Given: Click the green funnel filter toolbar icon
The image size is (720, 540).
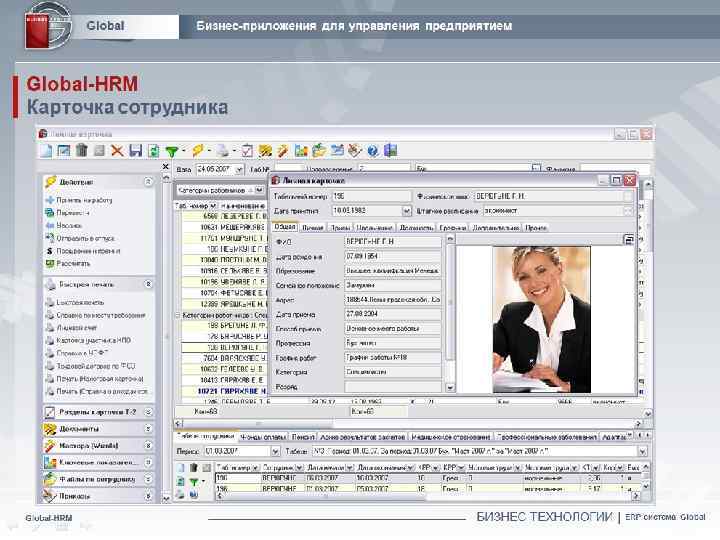Looking at the screenshot, I should click(x=172, y=151).
